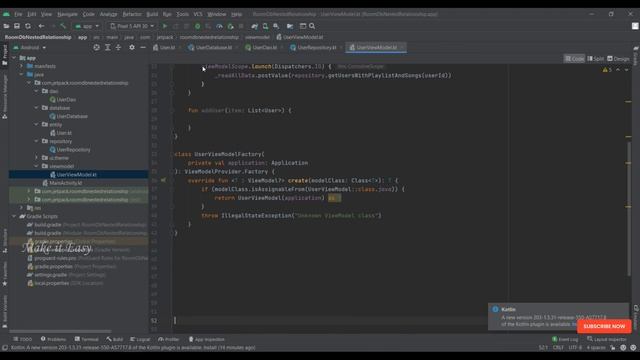Collapse the viewmodel package
This screenshot has height=360, width=640.
click(36, 166)
